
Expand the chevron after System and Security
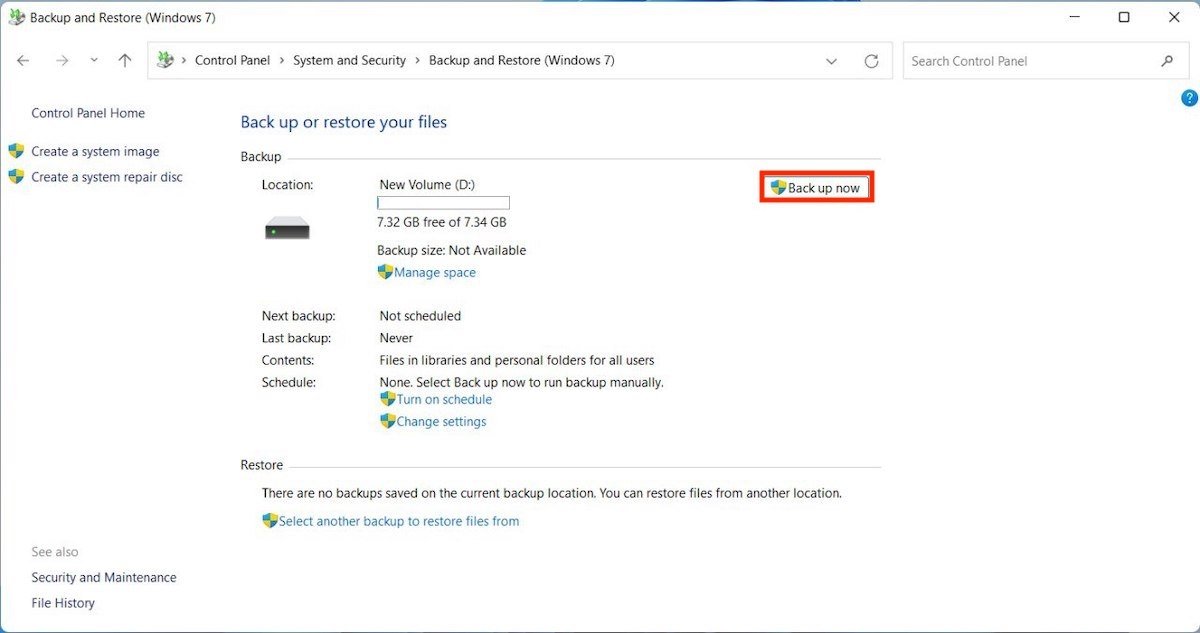418,61
